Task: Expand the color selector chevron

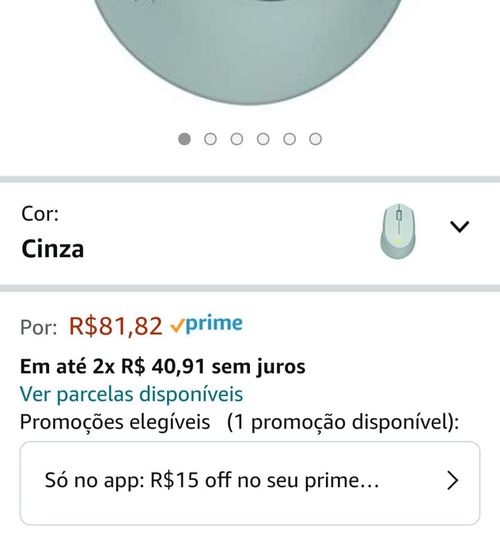Action: [x=459, y=227]
